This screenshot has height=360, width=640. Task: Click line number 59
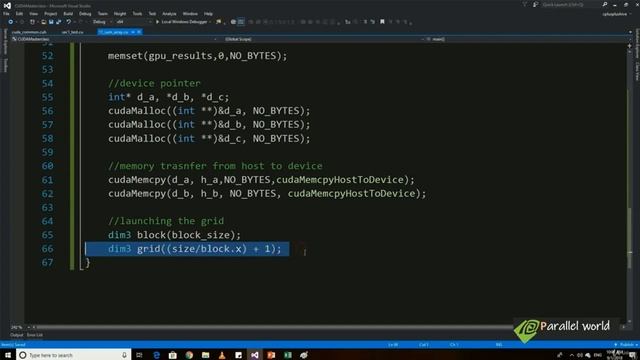click(47, 152)
